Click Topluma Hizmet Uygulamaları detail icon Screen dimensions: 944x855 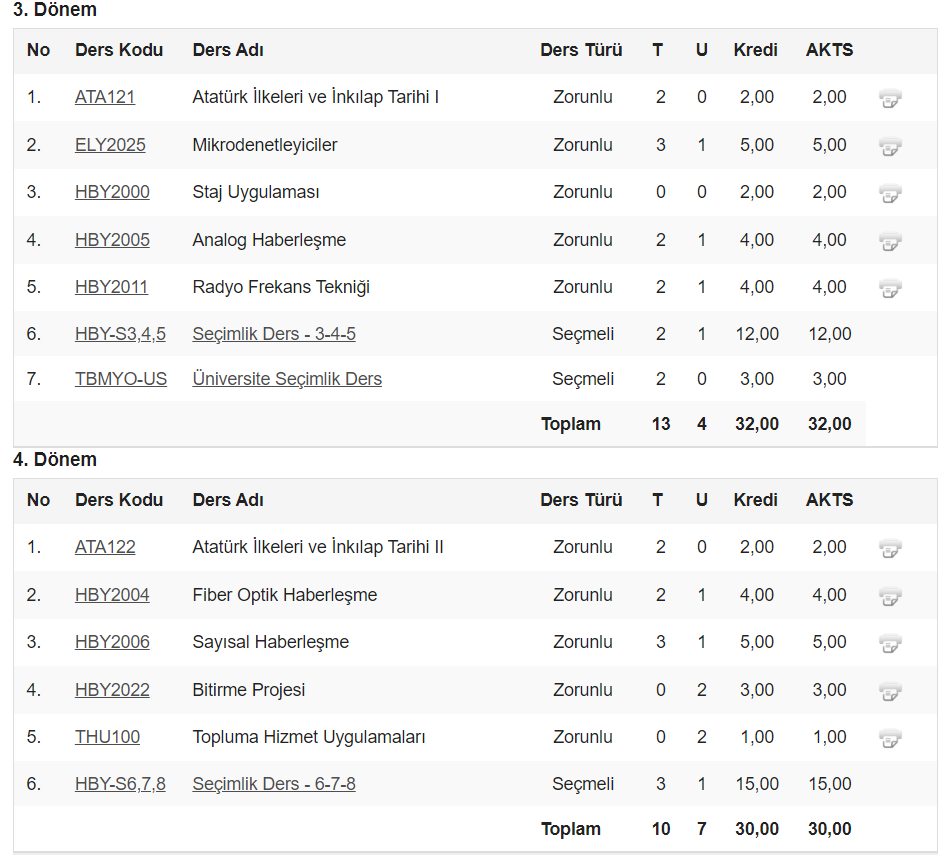pos(890,738)
